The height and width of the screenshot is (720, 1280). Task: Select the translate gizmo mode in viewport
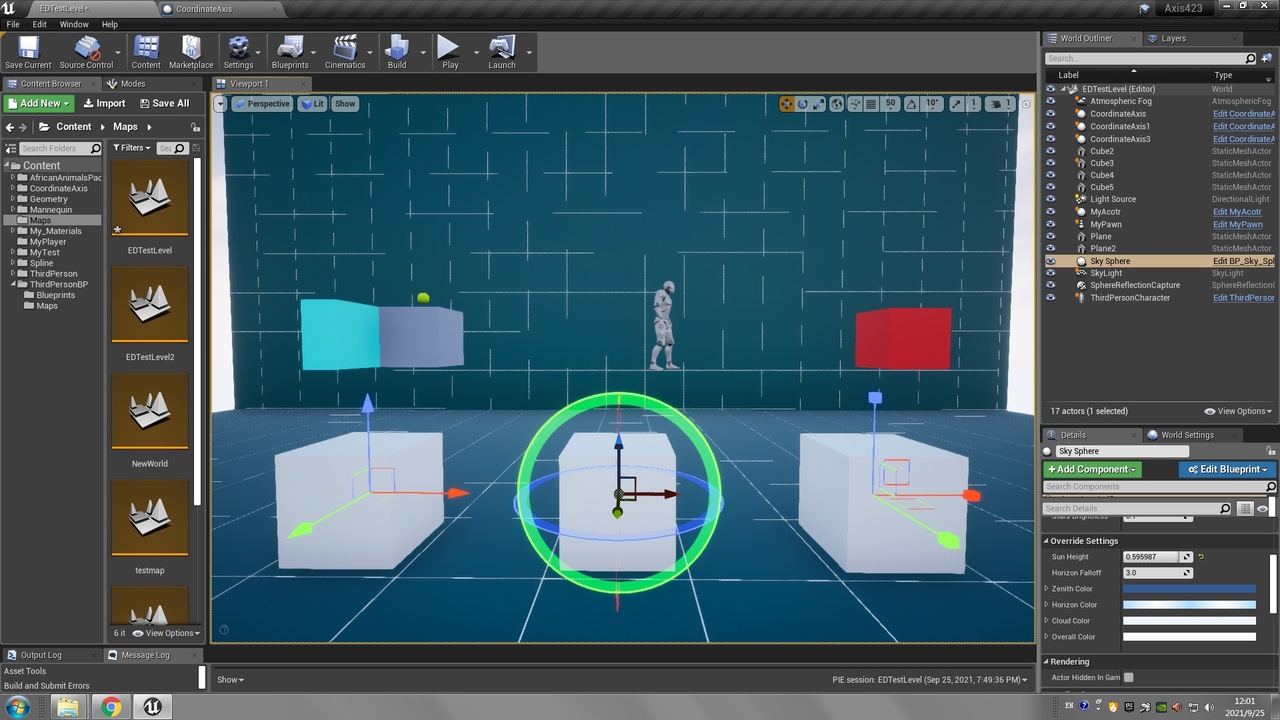[787, 104]
